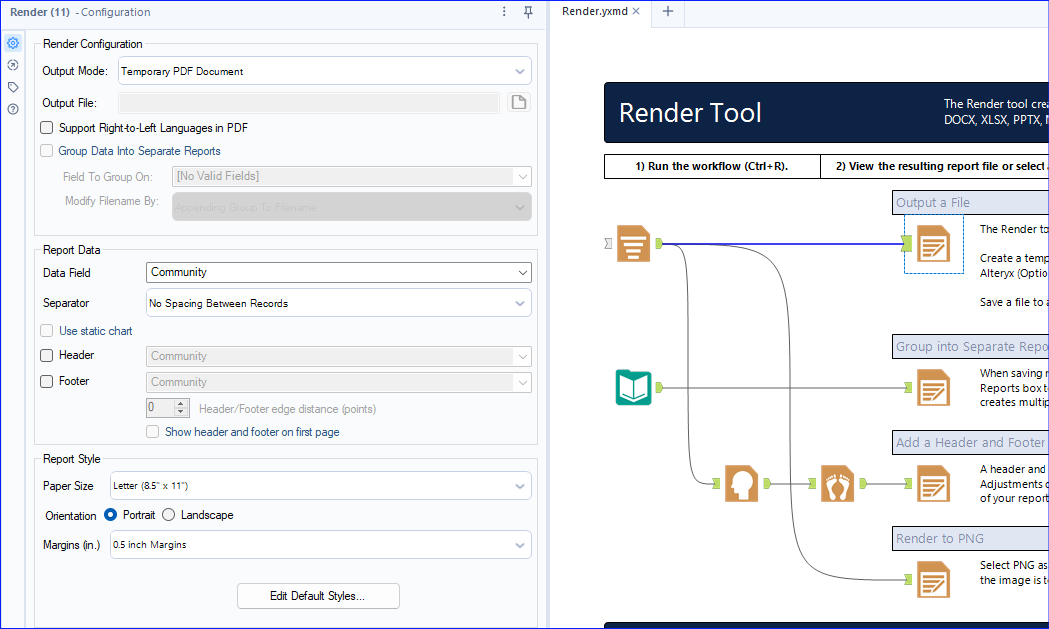Open a new workflow tab with the plus button
Image resolution: width=1049 pixels, height=629 pixels.
click(x=667, y=13)
